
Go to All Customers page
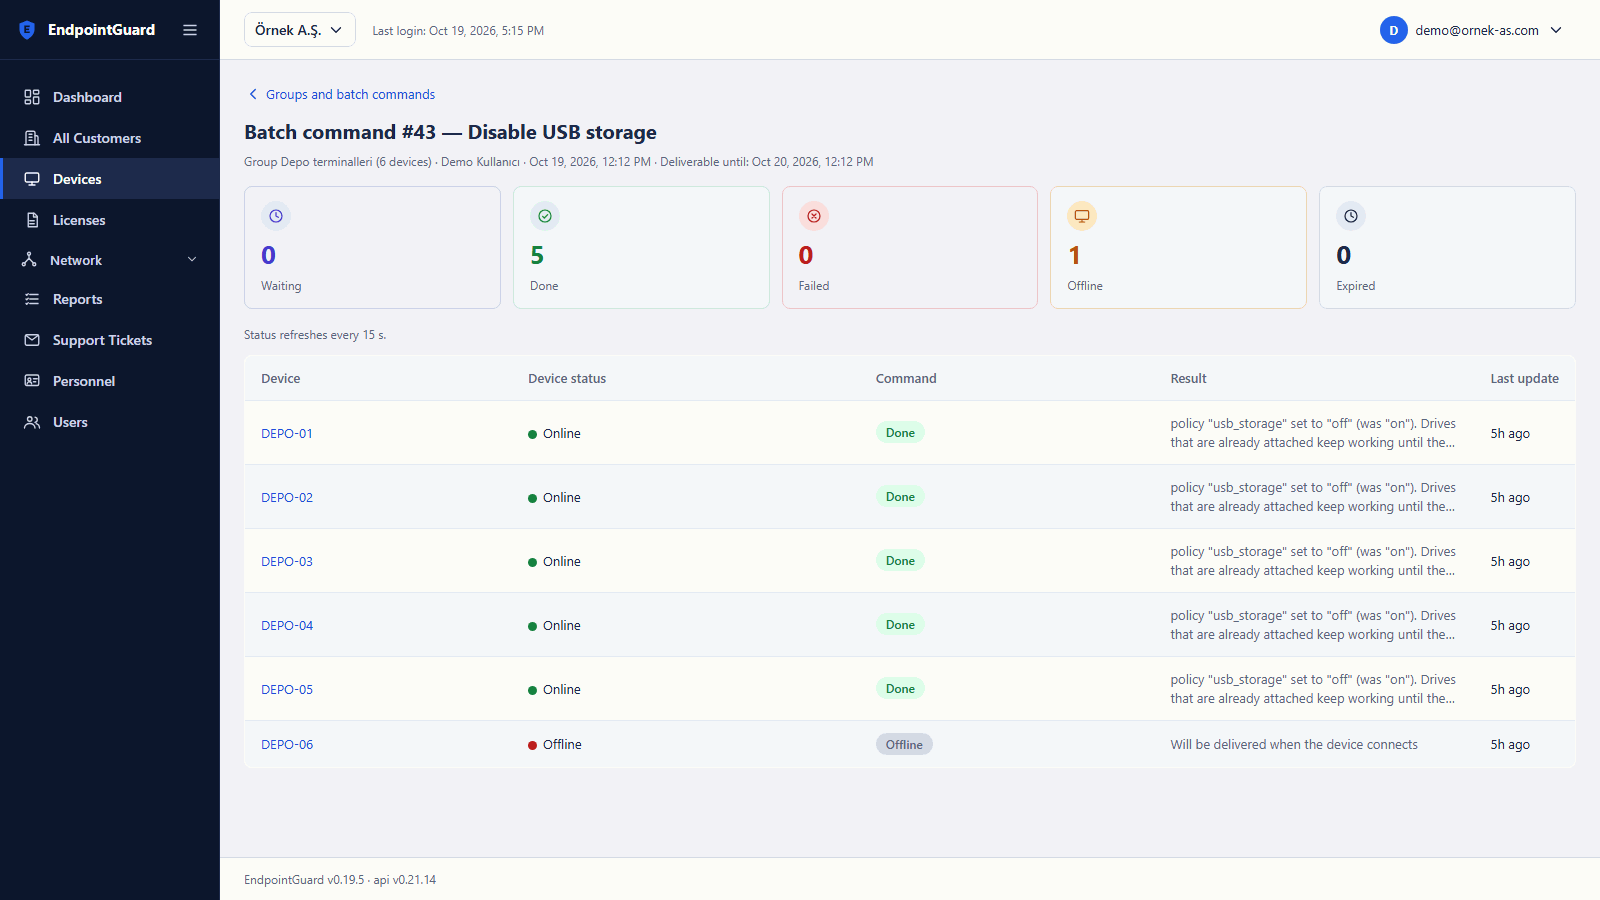click(x=110, y=138)
